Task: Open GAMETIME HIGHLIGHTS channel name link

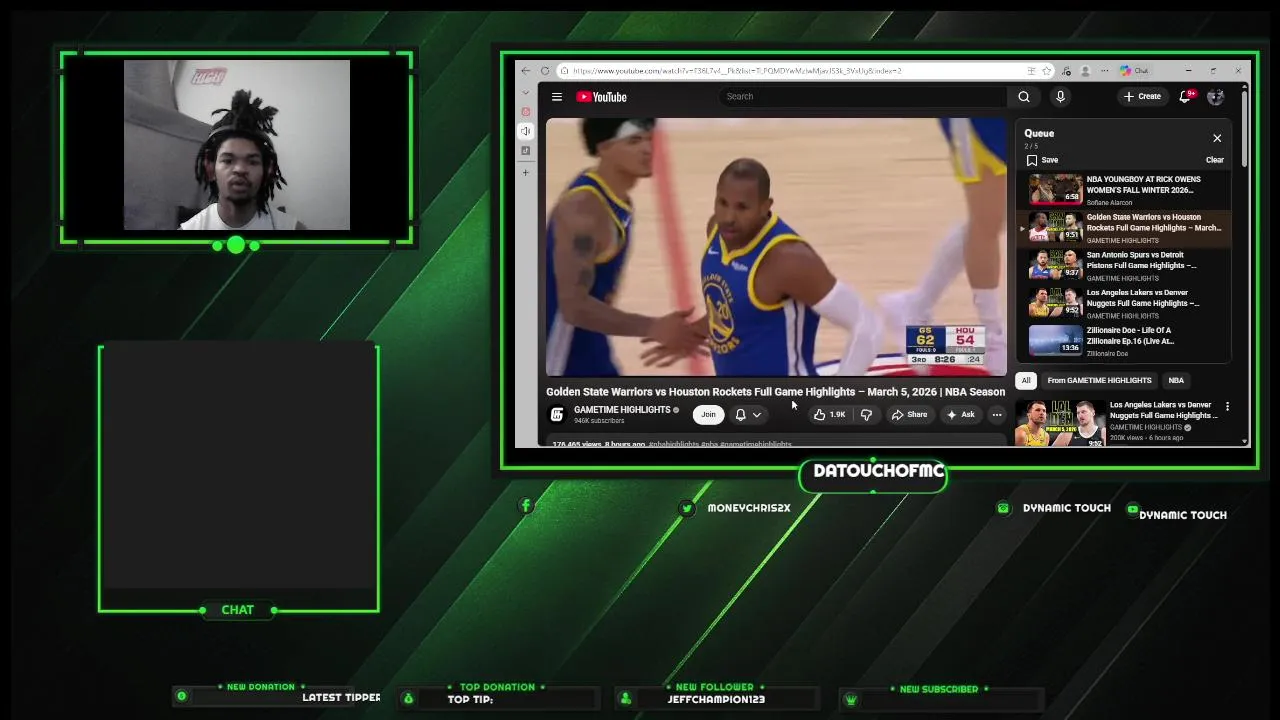Action: point(622,410)
